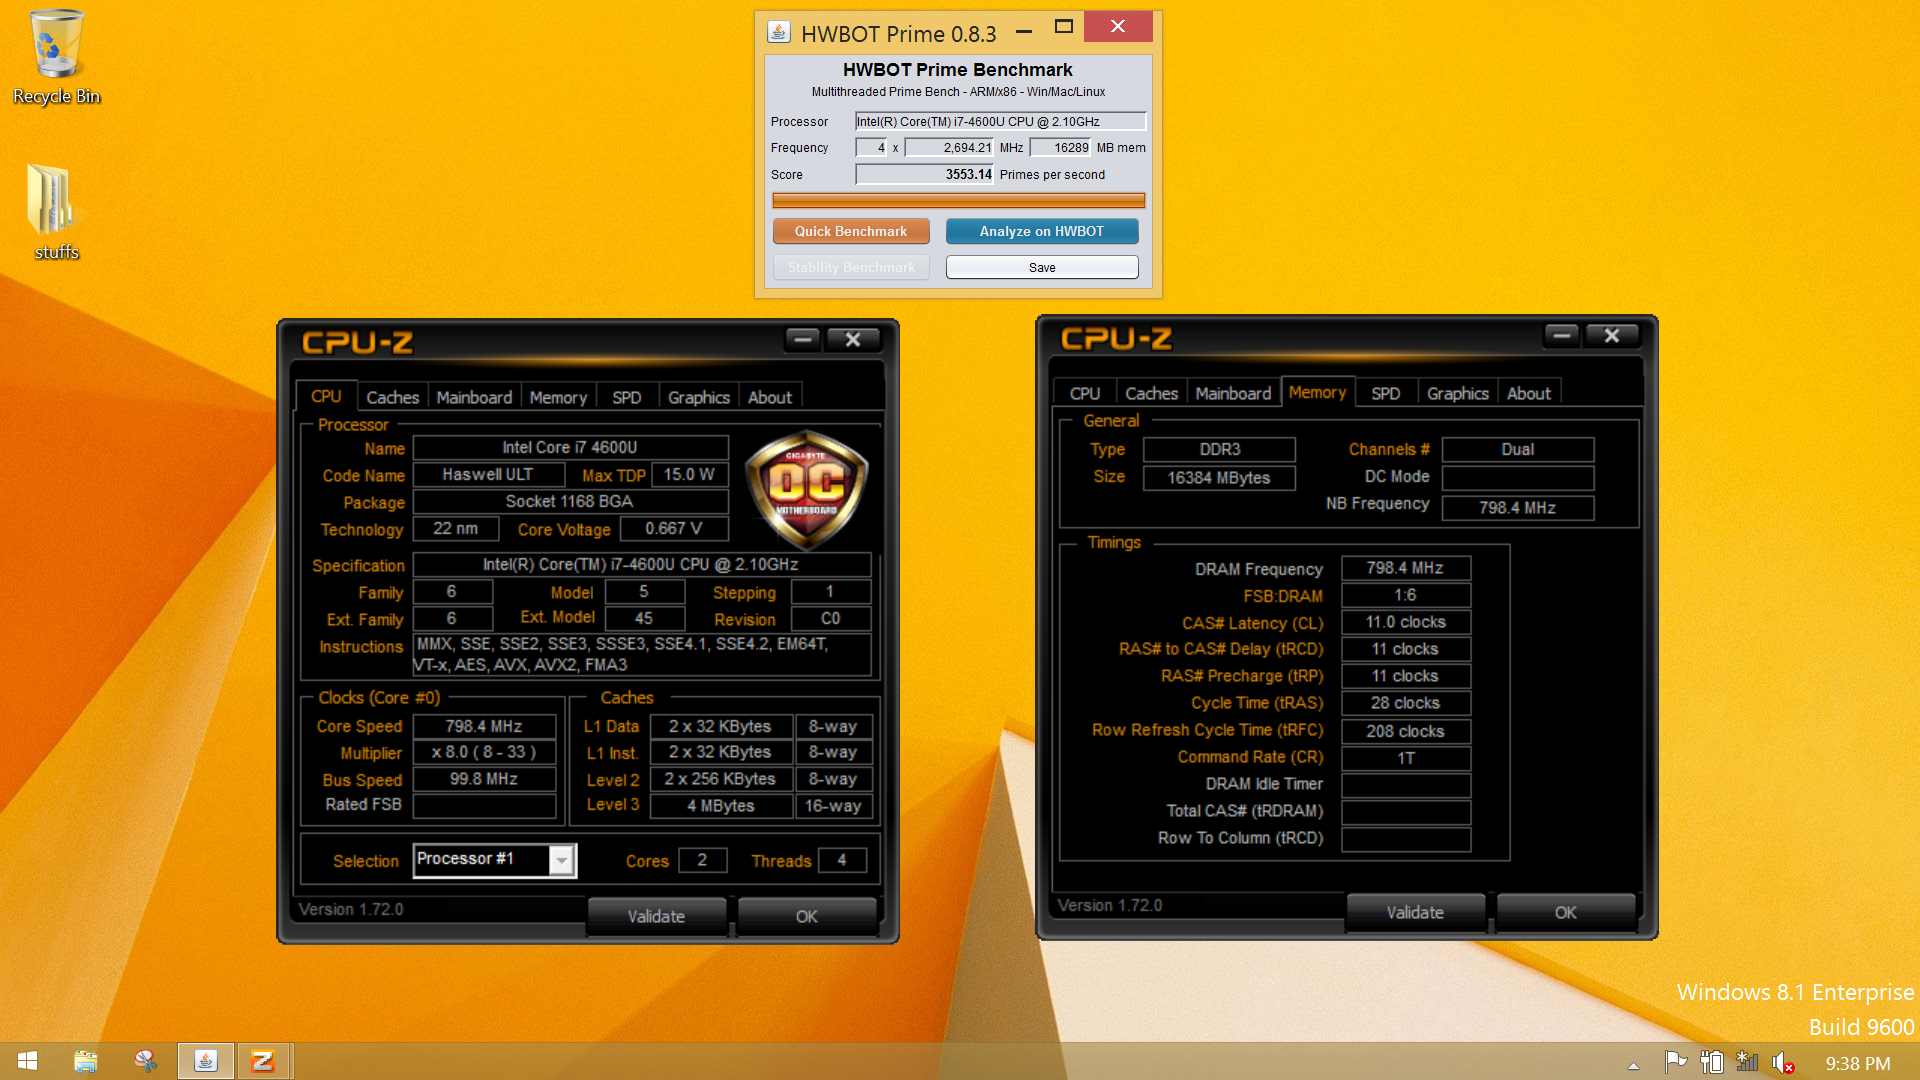Switch to Mainboard tab in left CPU-Z
The height and width of the screenshot is (1080, 1920).
[x=474, y=397]
